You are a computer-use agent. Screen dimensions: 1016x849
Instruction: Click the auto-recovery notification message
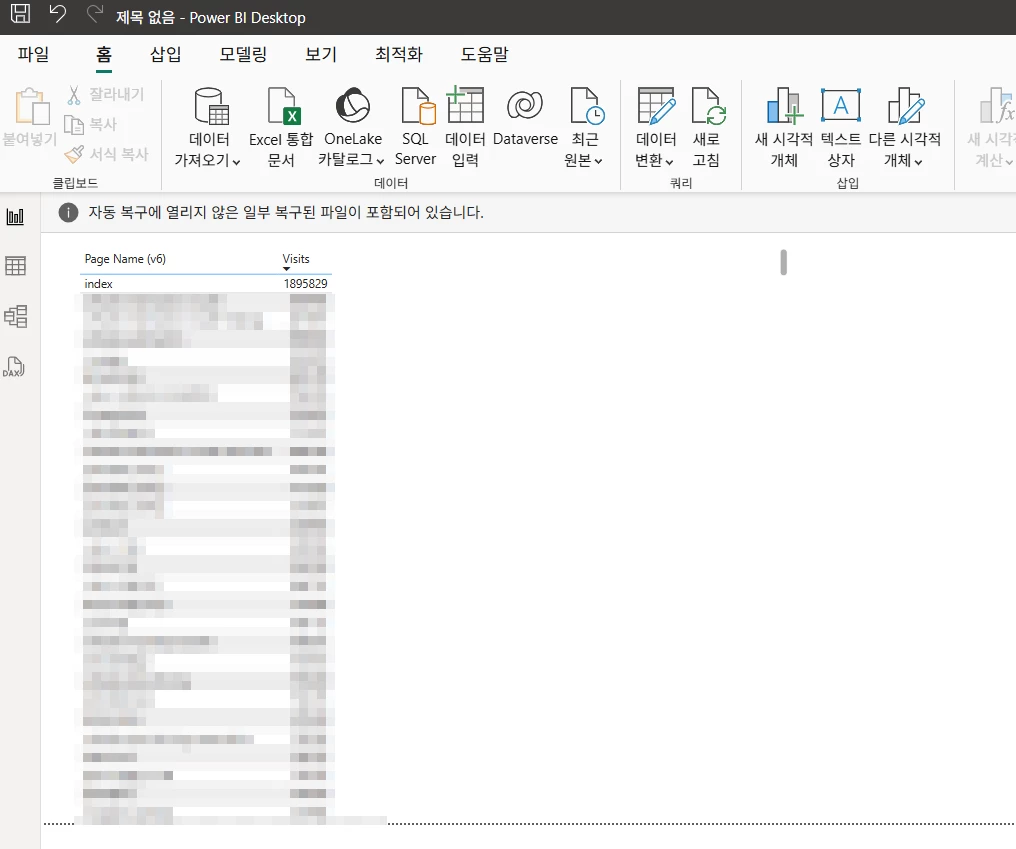(x=286, y=212)
